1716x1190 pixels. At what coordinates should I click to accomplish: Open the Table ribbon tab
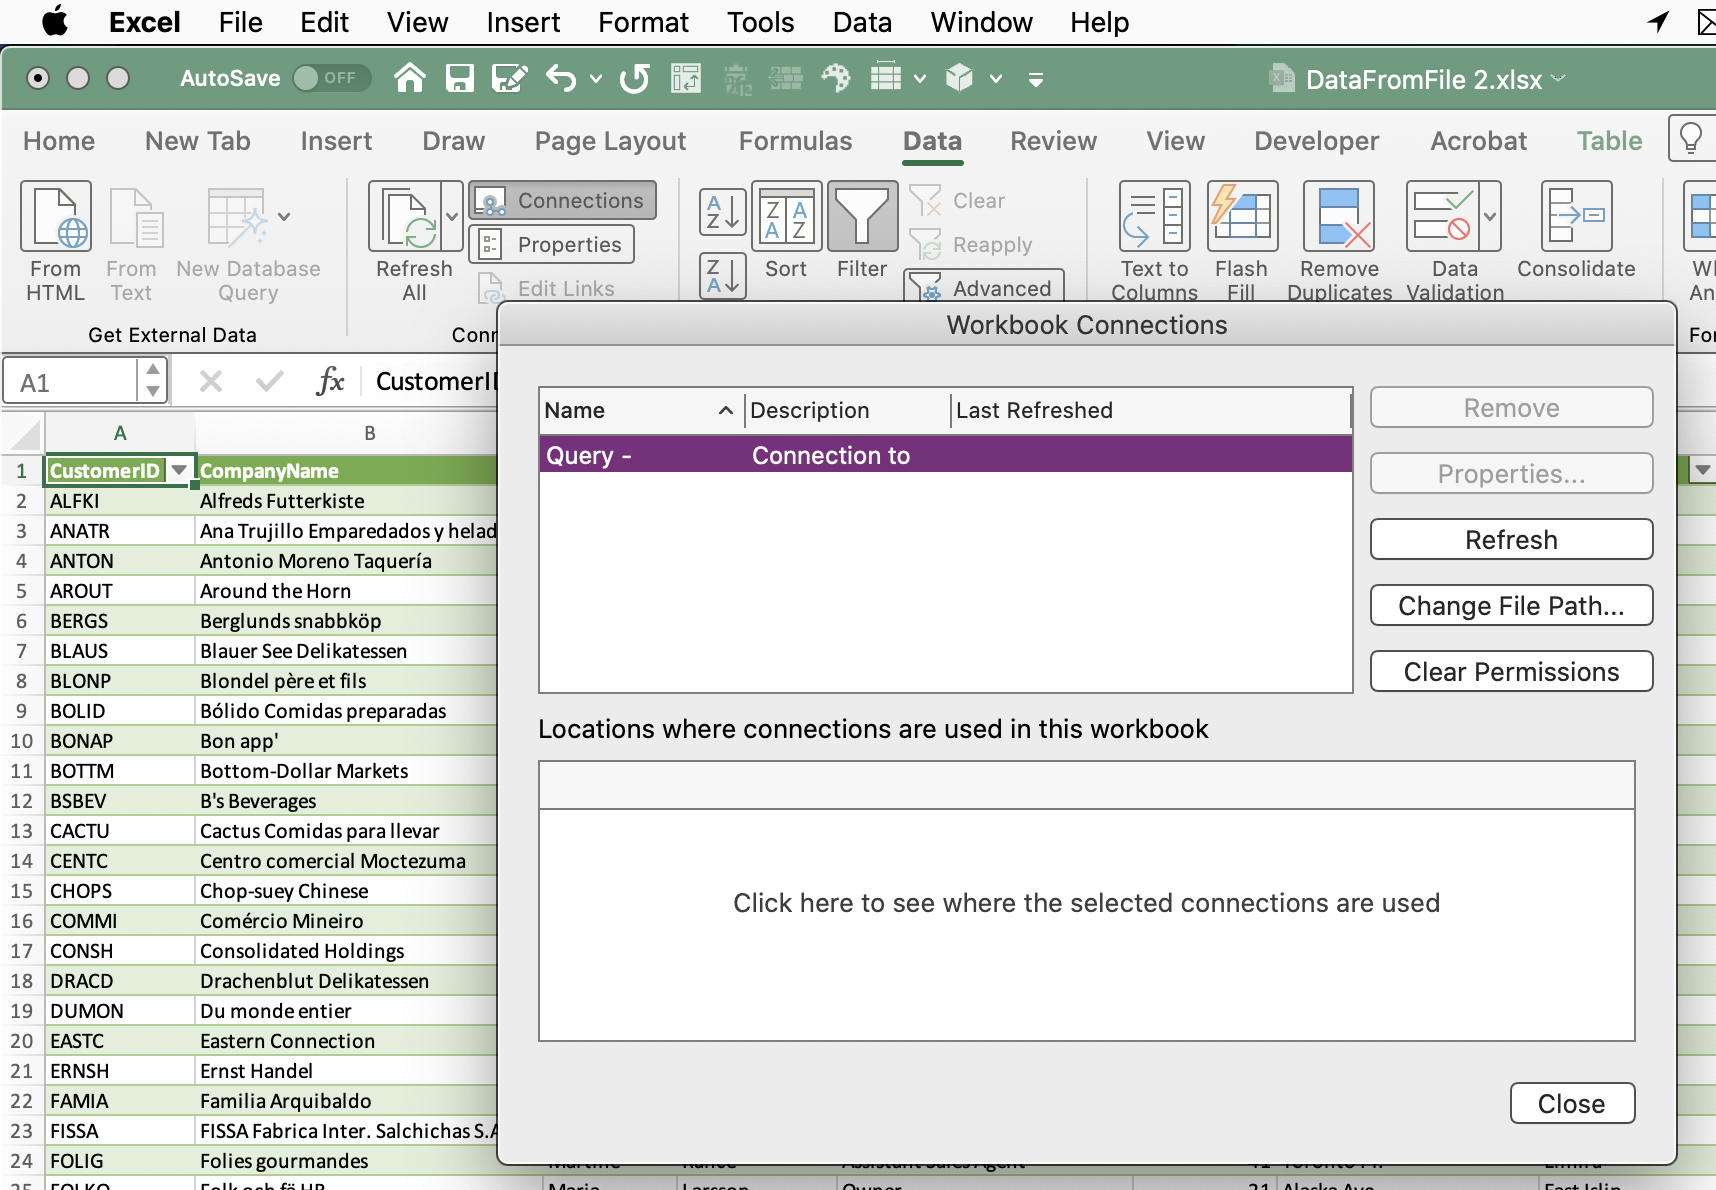[x=1609, y=141]
